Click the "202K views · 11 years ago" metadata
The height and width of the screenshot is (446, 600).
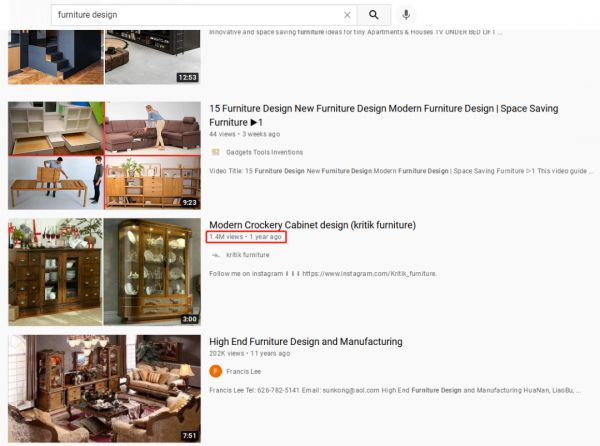coord(250,353)
